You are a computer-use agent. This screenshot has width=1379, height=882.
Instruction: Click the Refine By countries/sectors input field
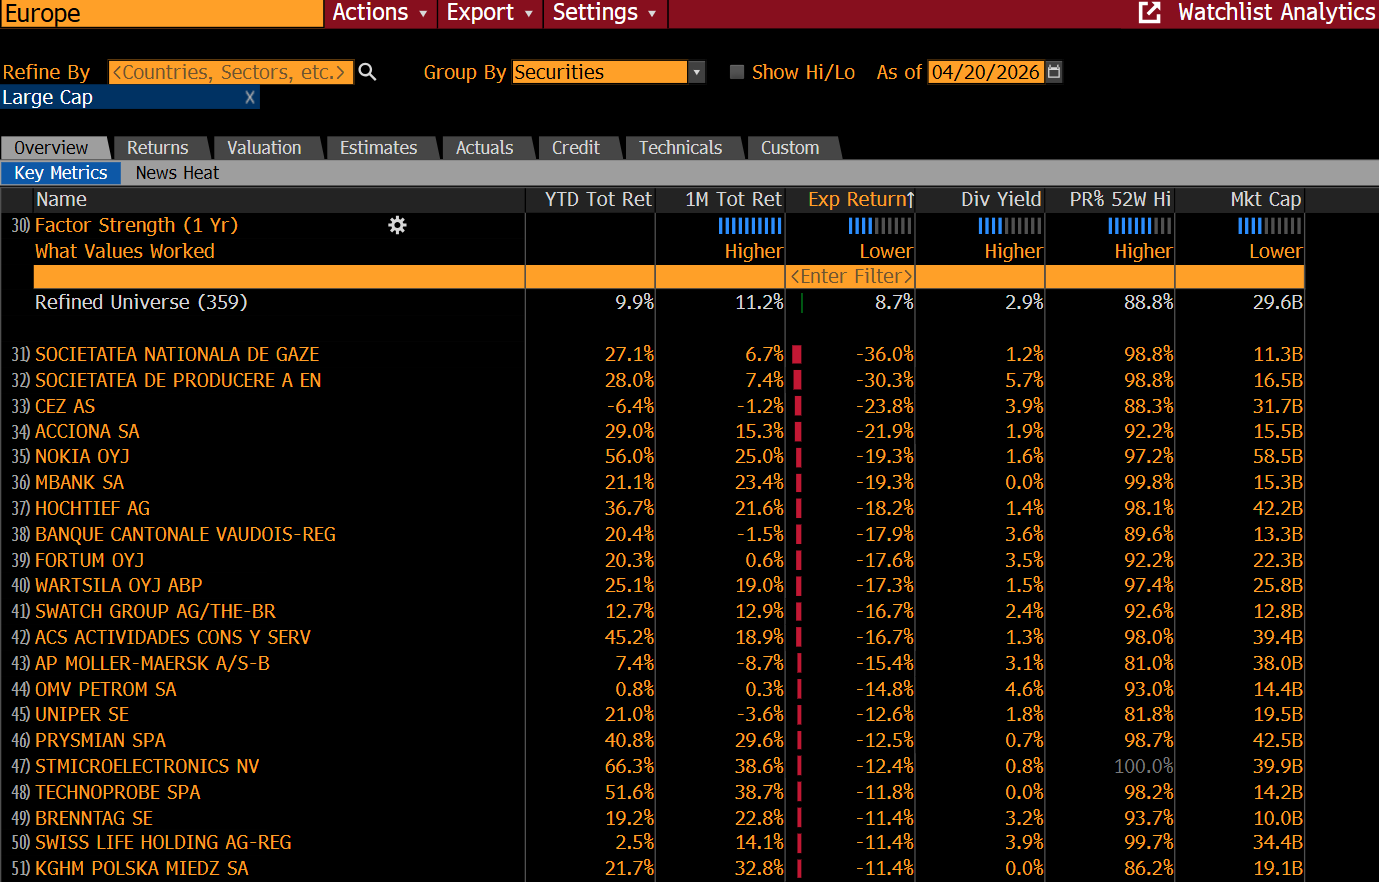230,72
